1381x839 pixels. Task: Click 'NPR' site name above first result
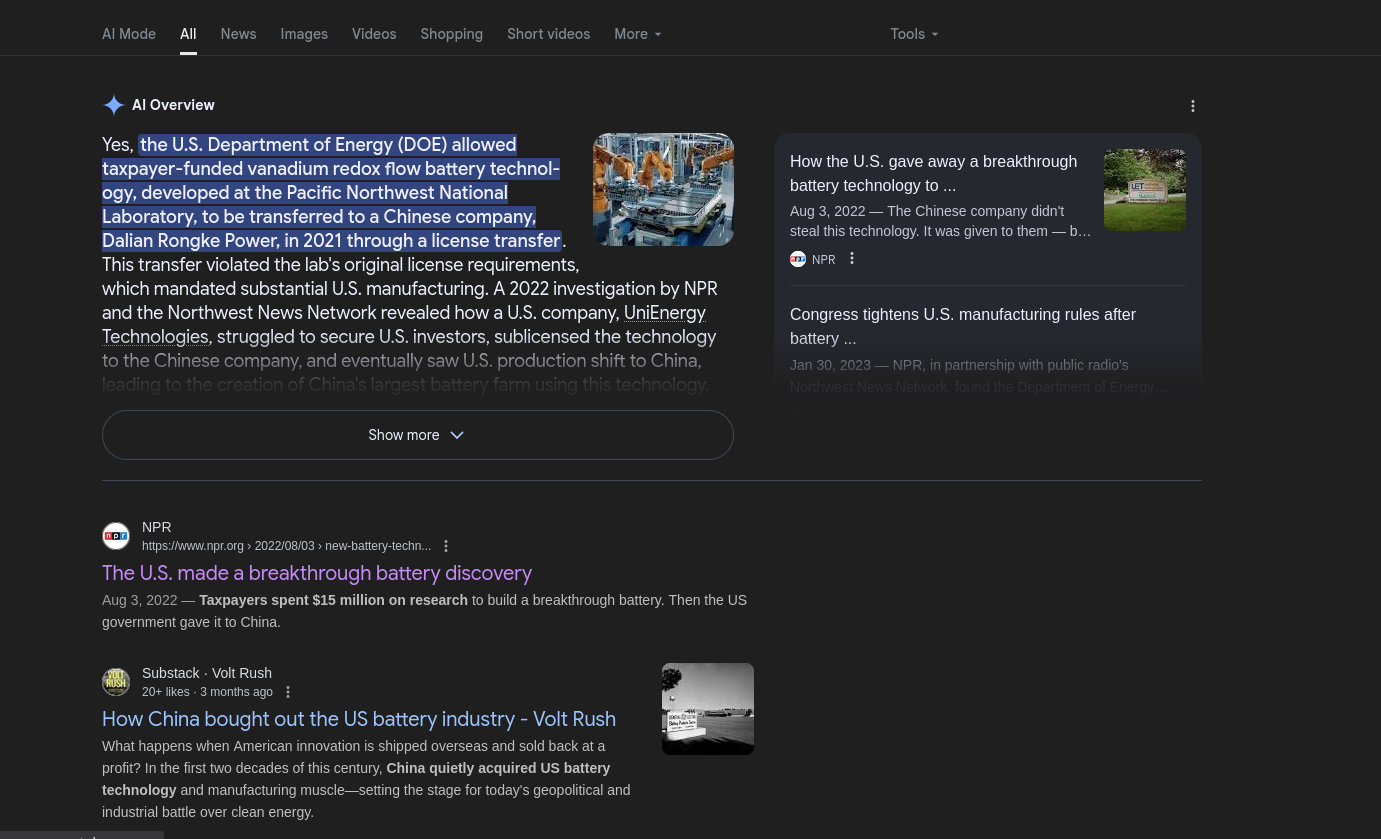pyautogui.click(x=157, y=527)
